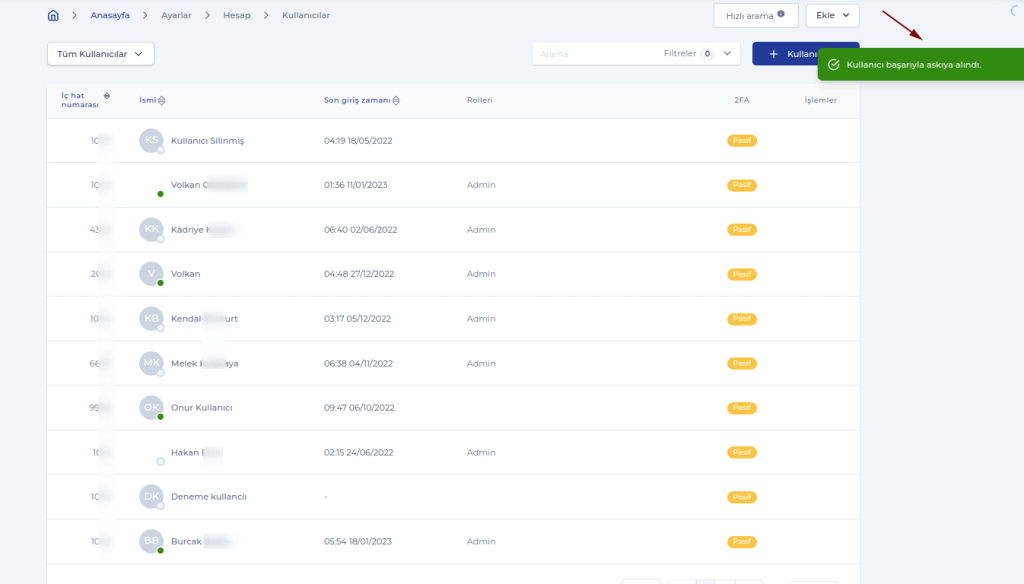The height and width of the screenshot is (584, 1024).
Task: Click BB avatar of Burcak
Action: [x=151, y=541]
